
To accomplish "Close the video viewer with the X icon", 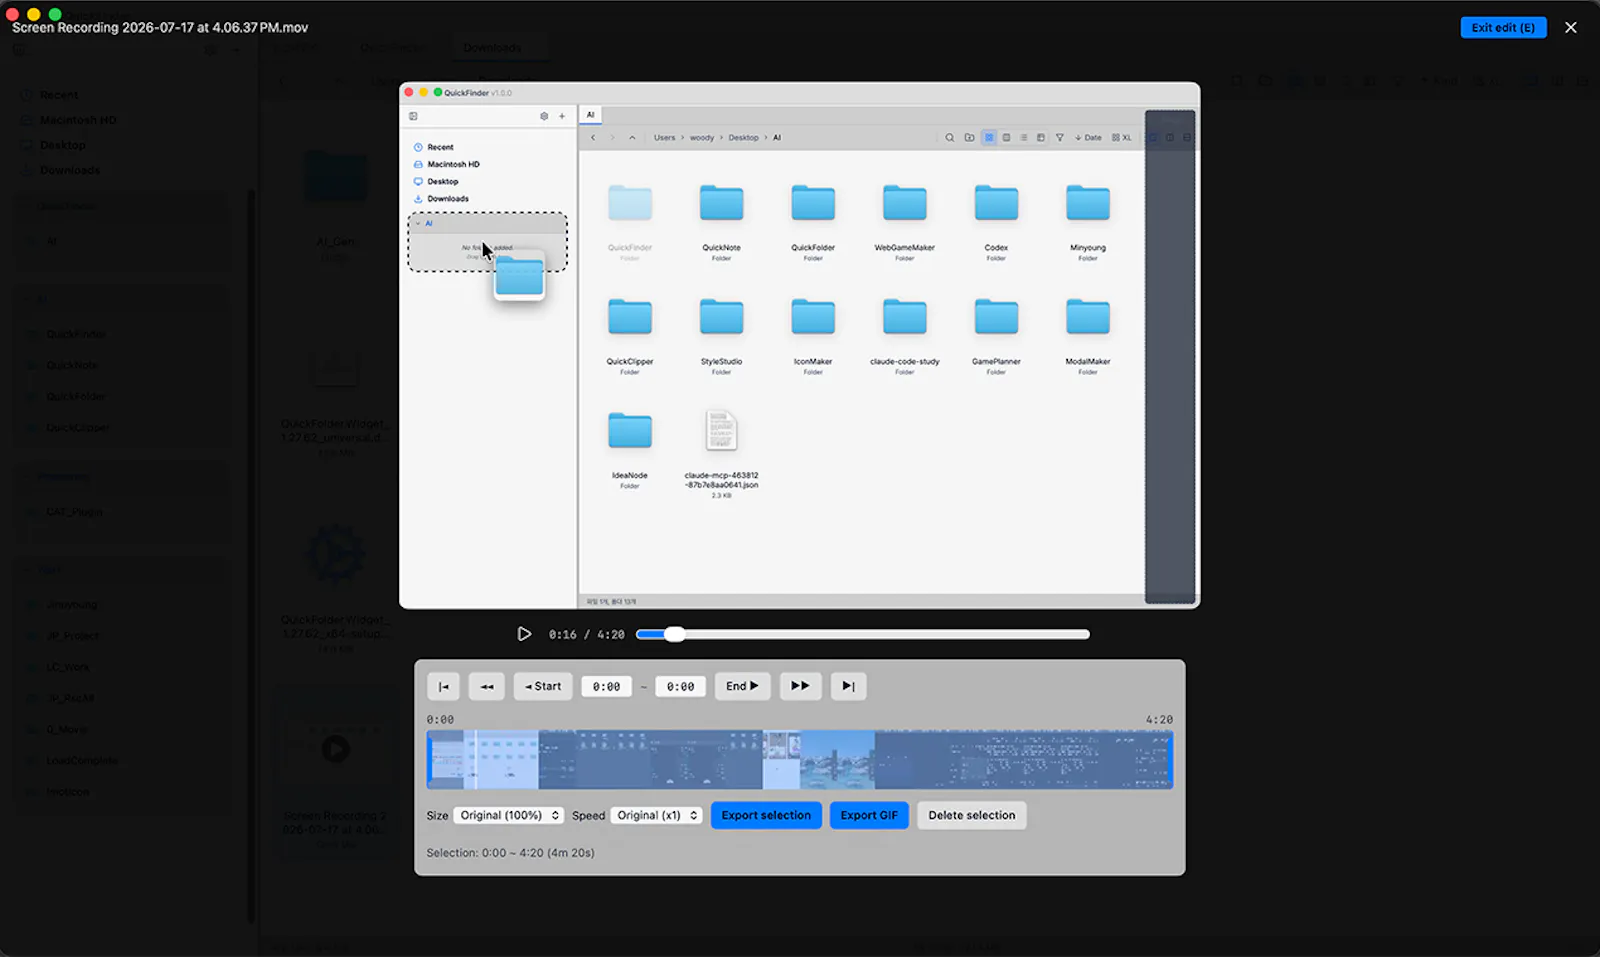I will [1571, 28].
